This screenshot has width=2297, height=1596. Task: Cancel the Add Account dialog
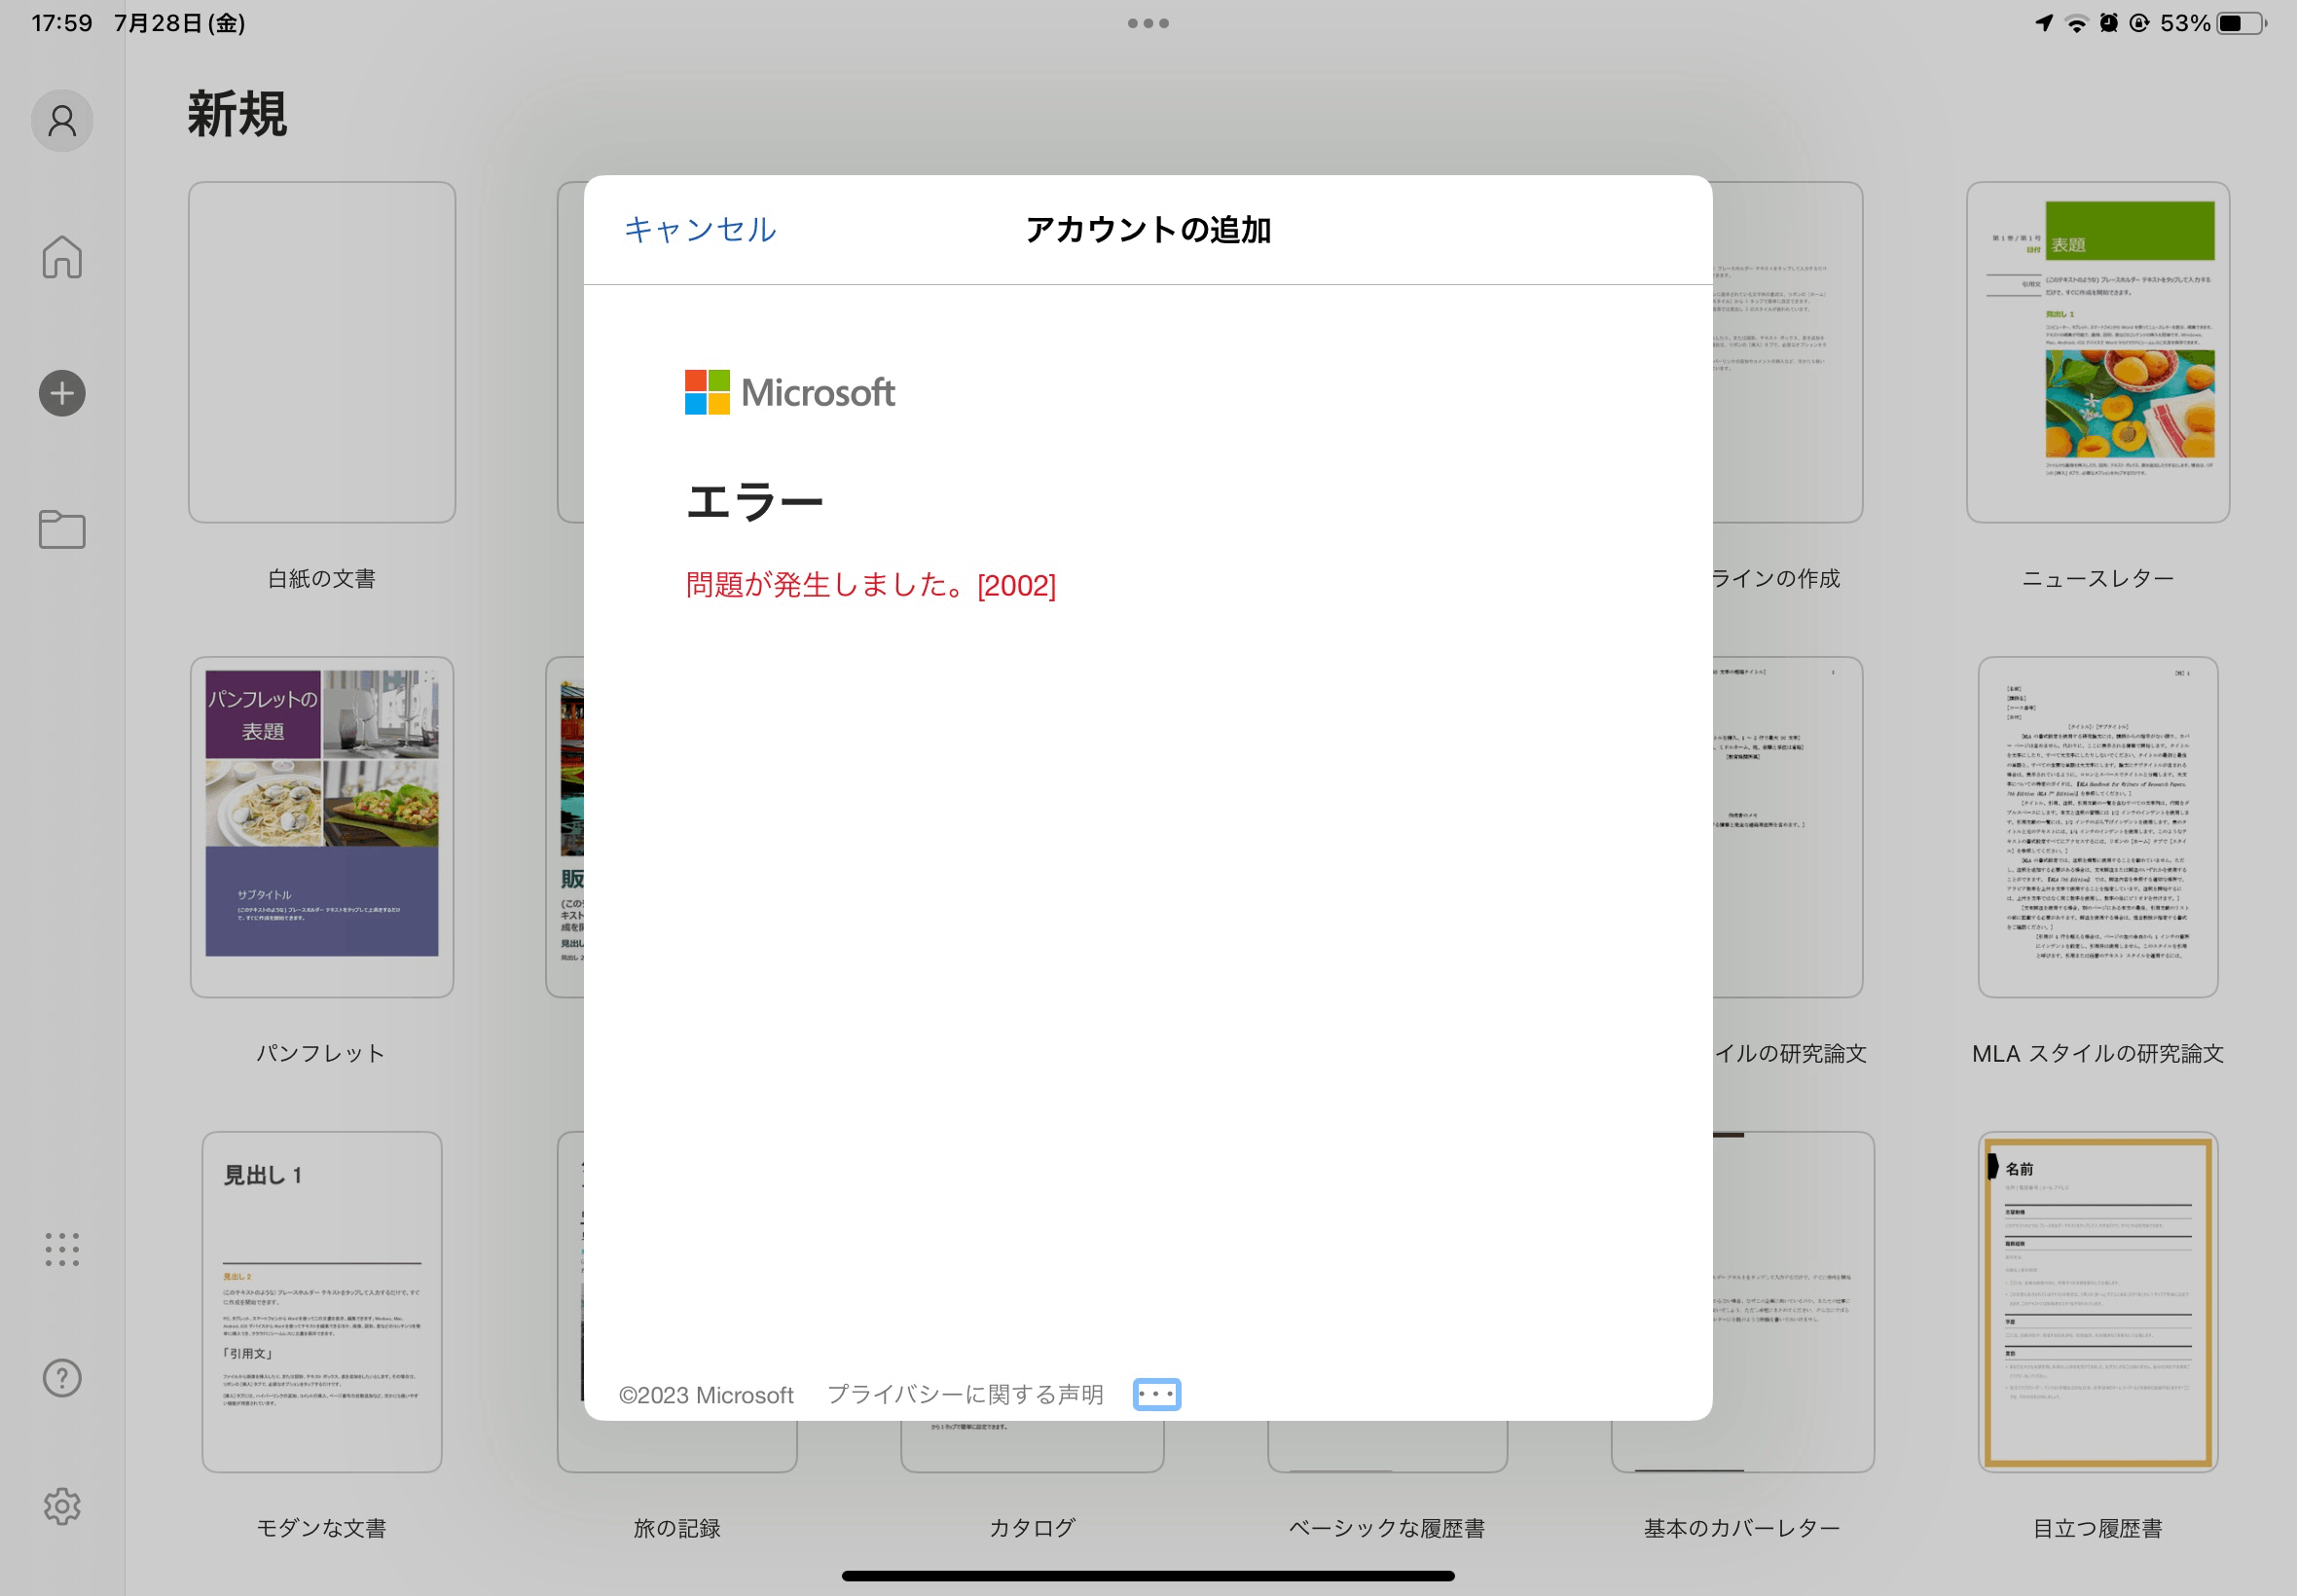(699, 230)
